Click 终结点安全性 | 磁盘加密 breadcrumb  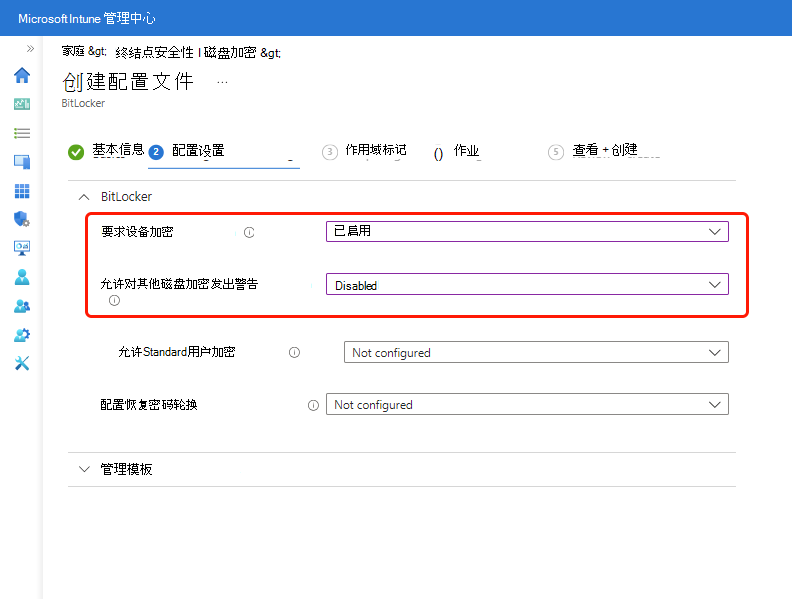(x=186, y=53)
